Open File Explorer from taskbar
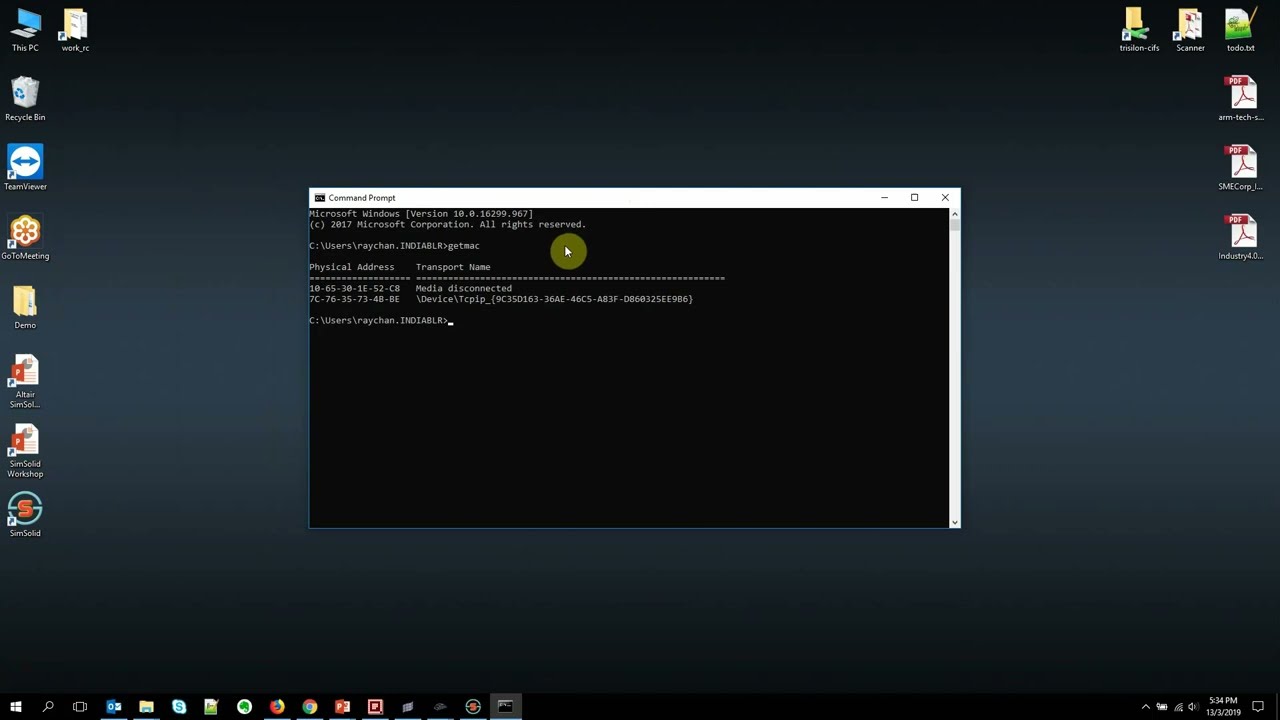 click(146, 707)
